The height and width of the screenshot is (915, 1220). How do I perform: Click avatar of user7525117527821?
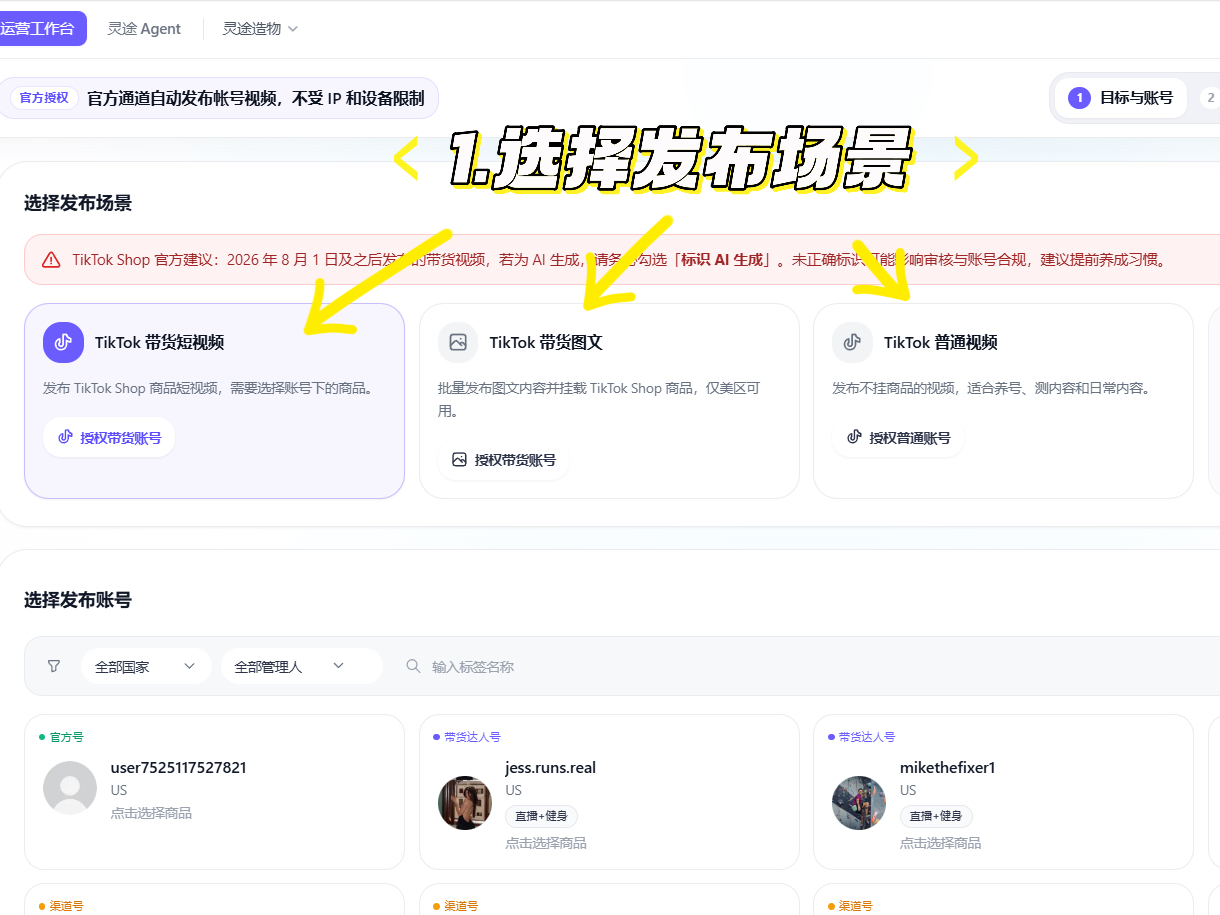pos(70,788)
